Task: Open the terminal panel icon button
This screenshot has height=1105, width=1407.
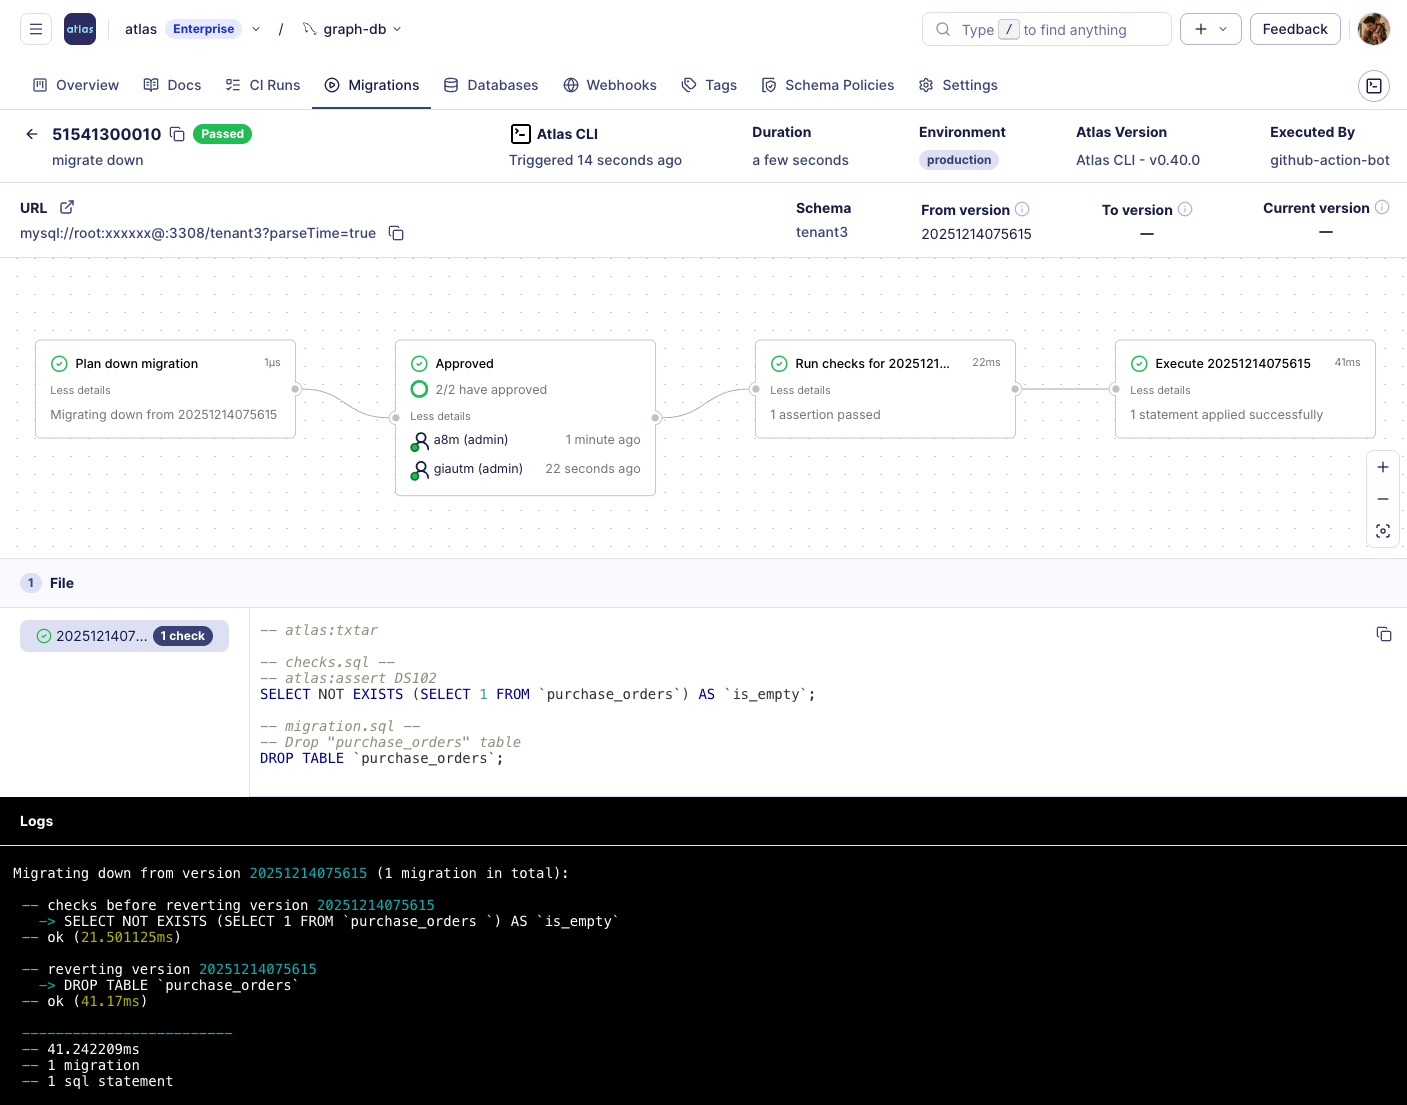Action: (1374, 86)
